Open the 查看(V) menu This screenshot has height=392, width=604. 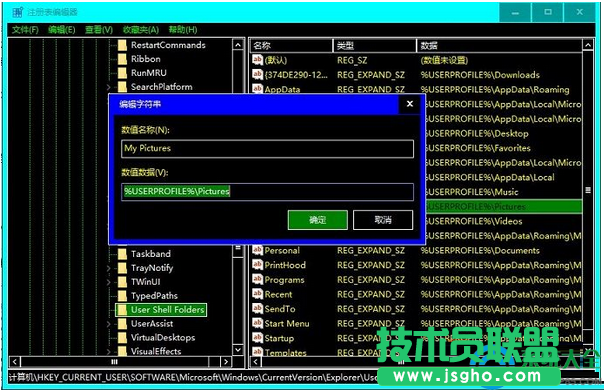click(x=99, y=30)
